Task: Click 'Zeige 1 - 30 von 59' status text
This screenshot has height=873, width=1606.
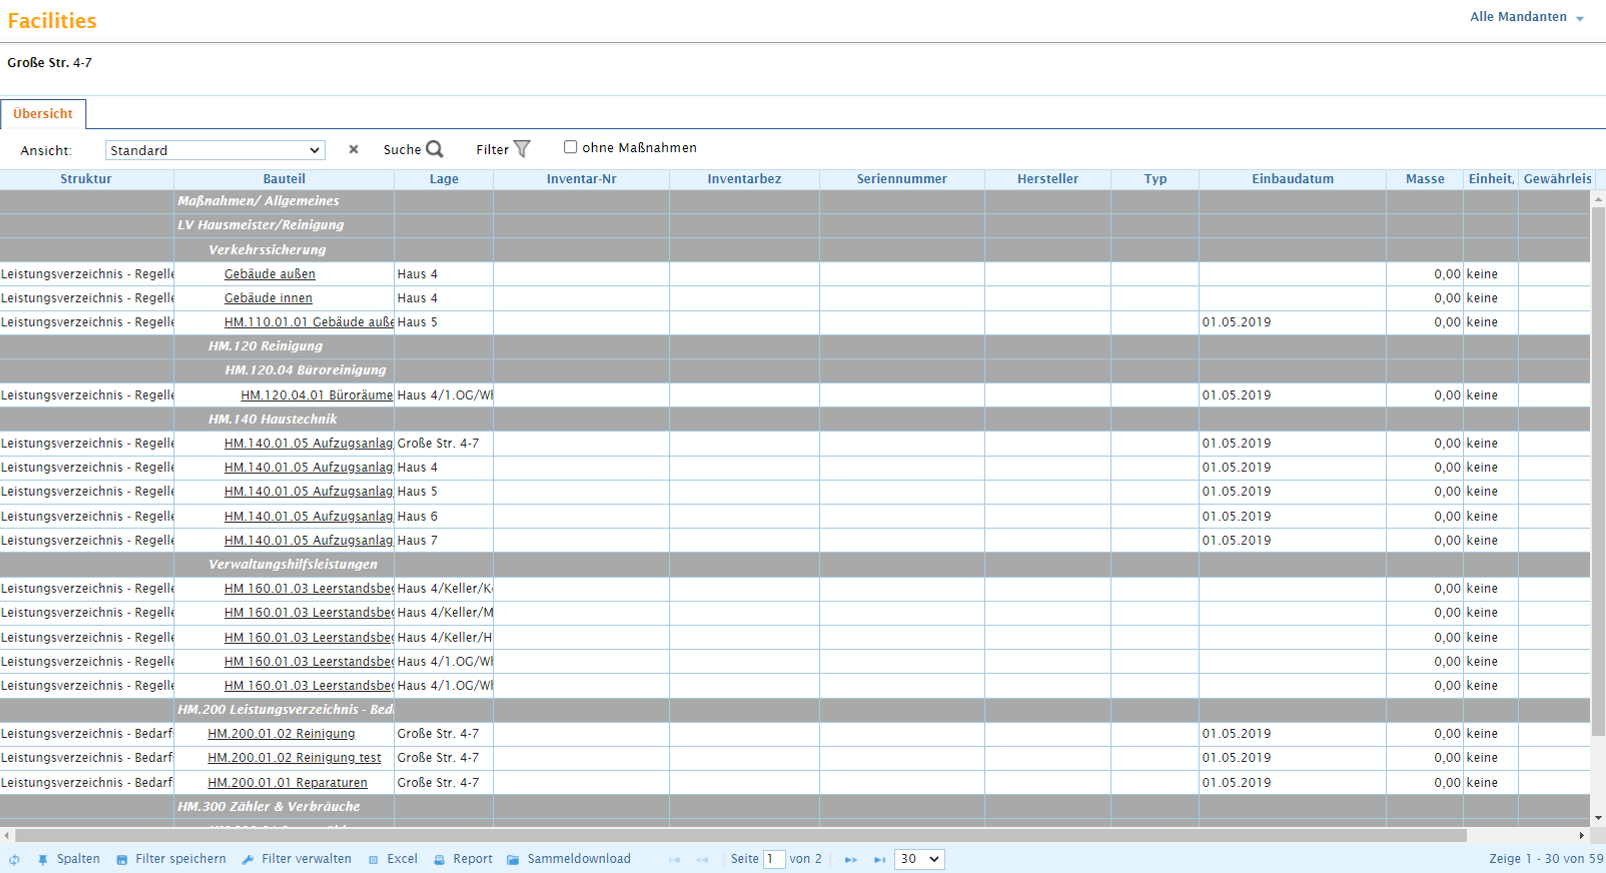Action: point(1546,859)
